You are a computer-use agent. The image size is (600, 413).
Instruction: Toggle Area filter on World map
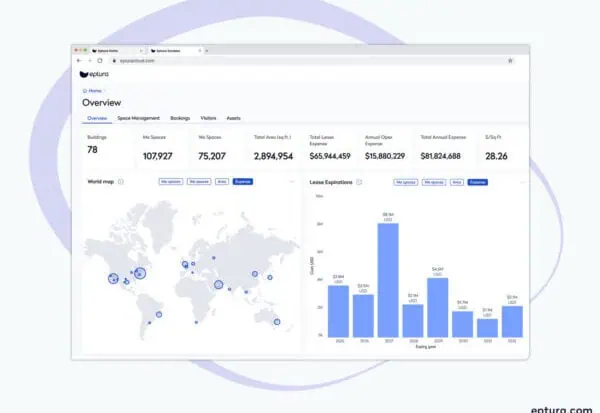(222, 181)
